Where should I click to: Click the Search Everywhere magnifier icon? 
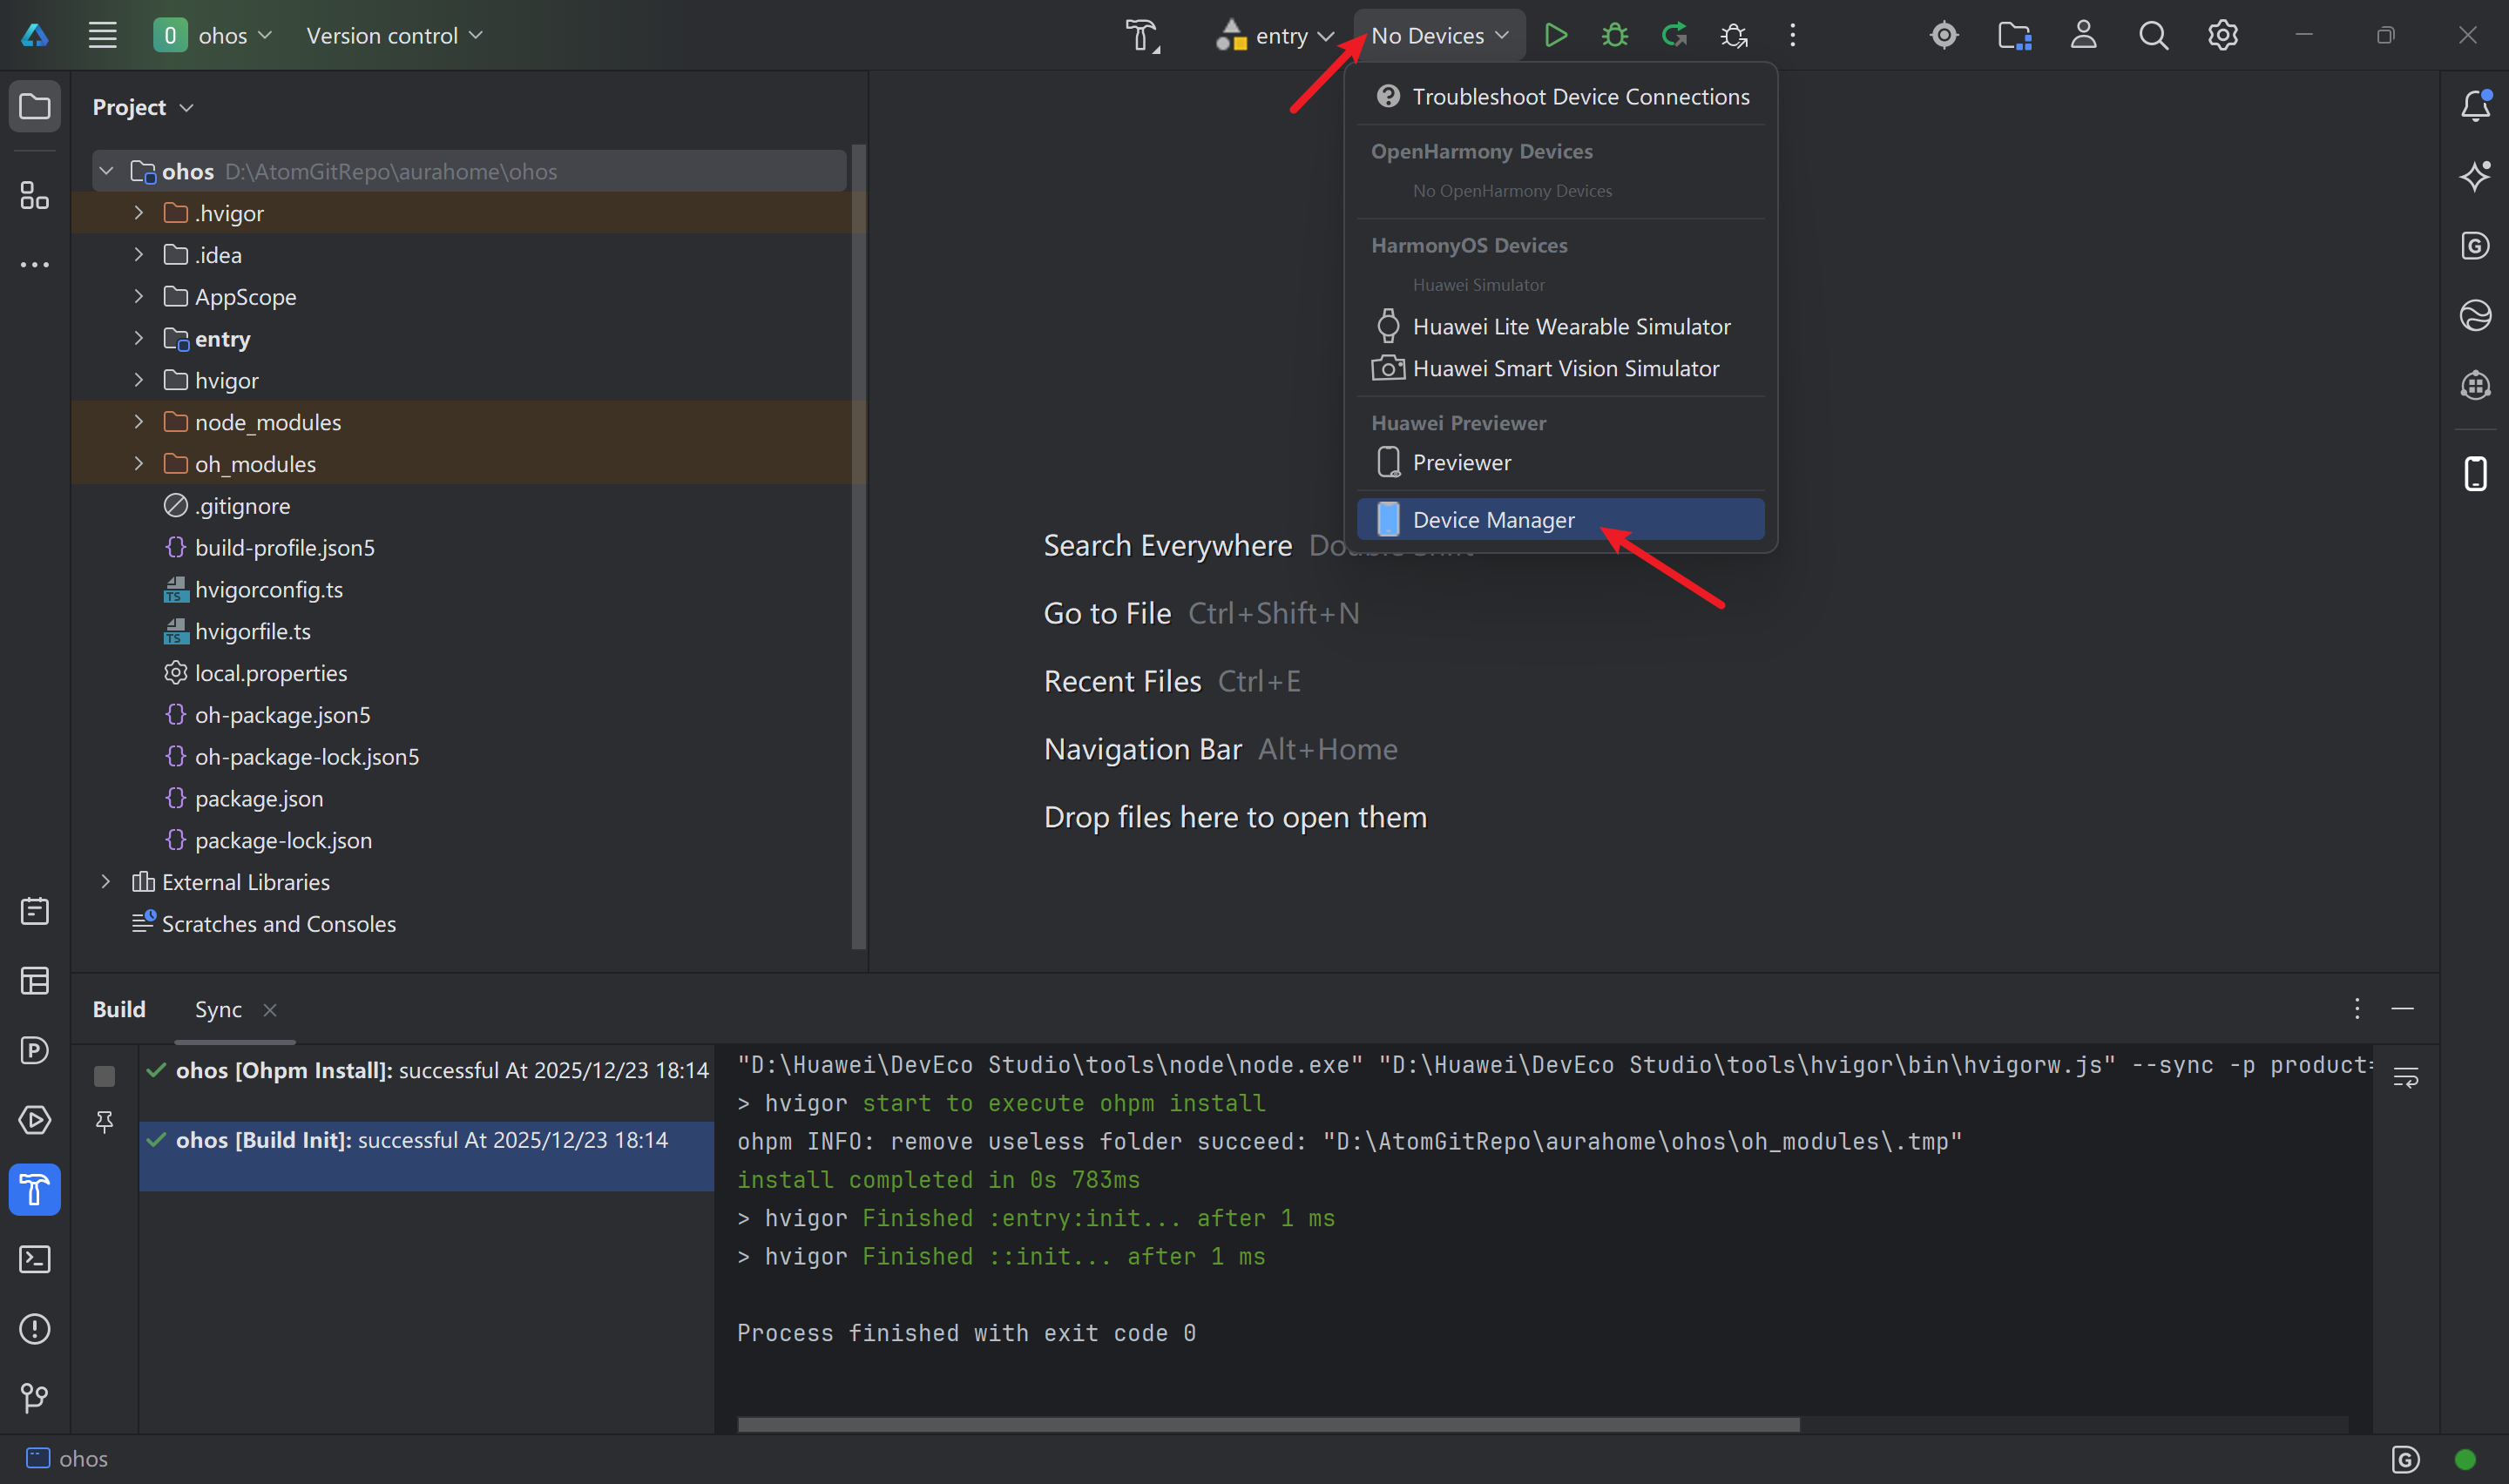coord(2153,36)
